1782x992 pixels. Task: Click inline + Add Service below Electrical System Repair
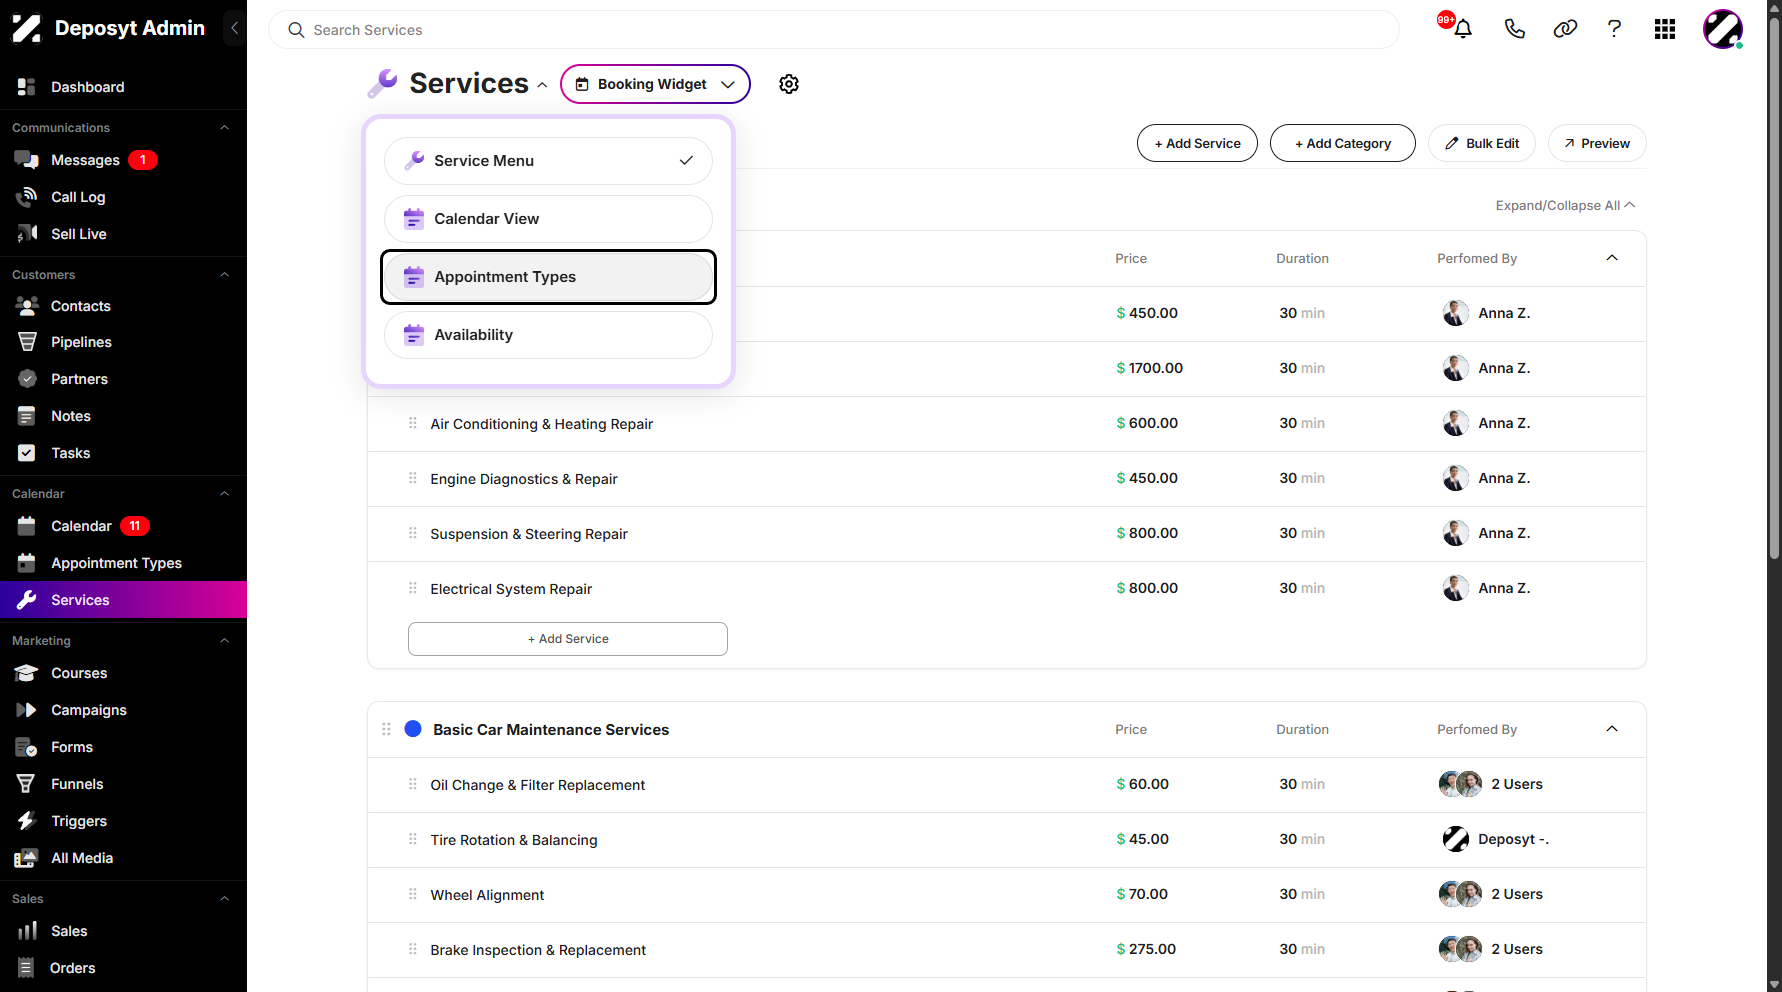(568, 639)
